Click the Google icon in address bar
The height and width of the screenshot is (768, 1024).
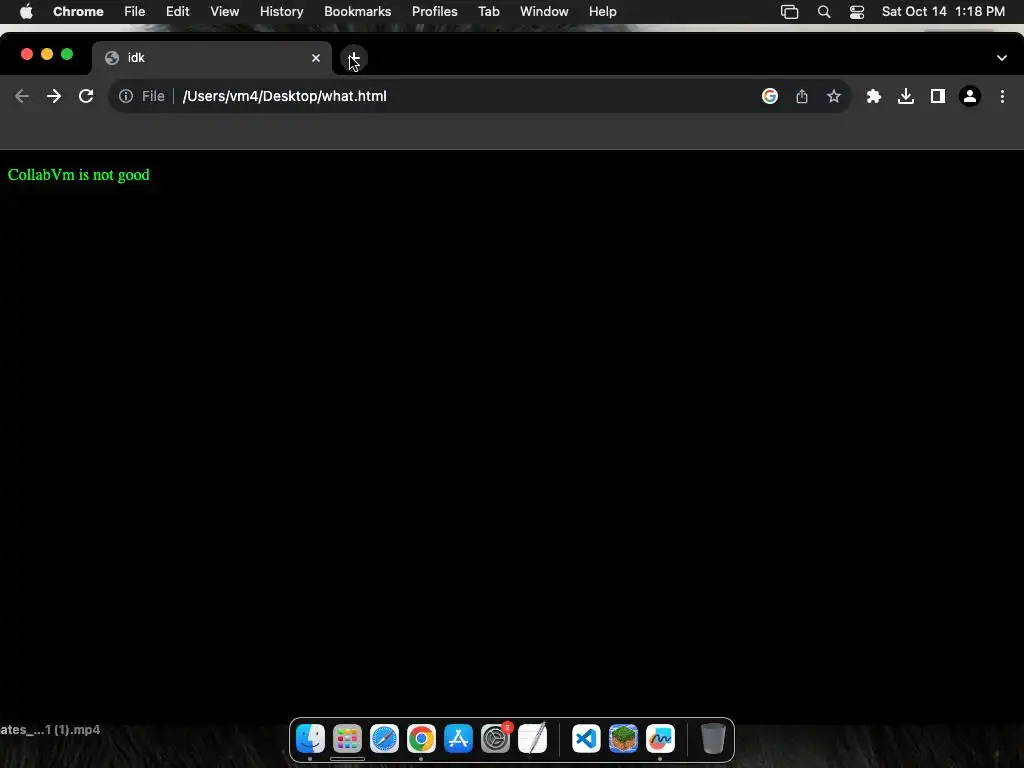(x=770, y=96)
